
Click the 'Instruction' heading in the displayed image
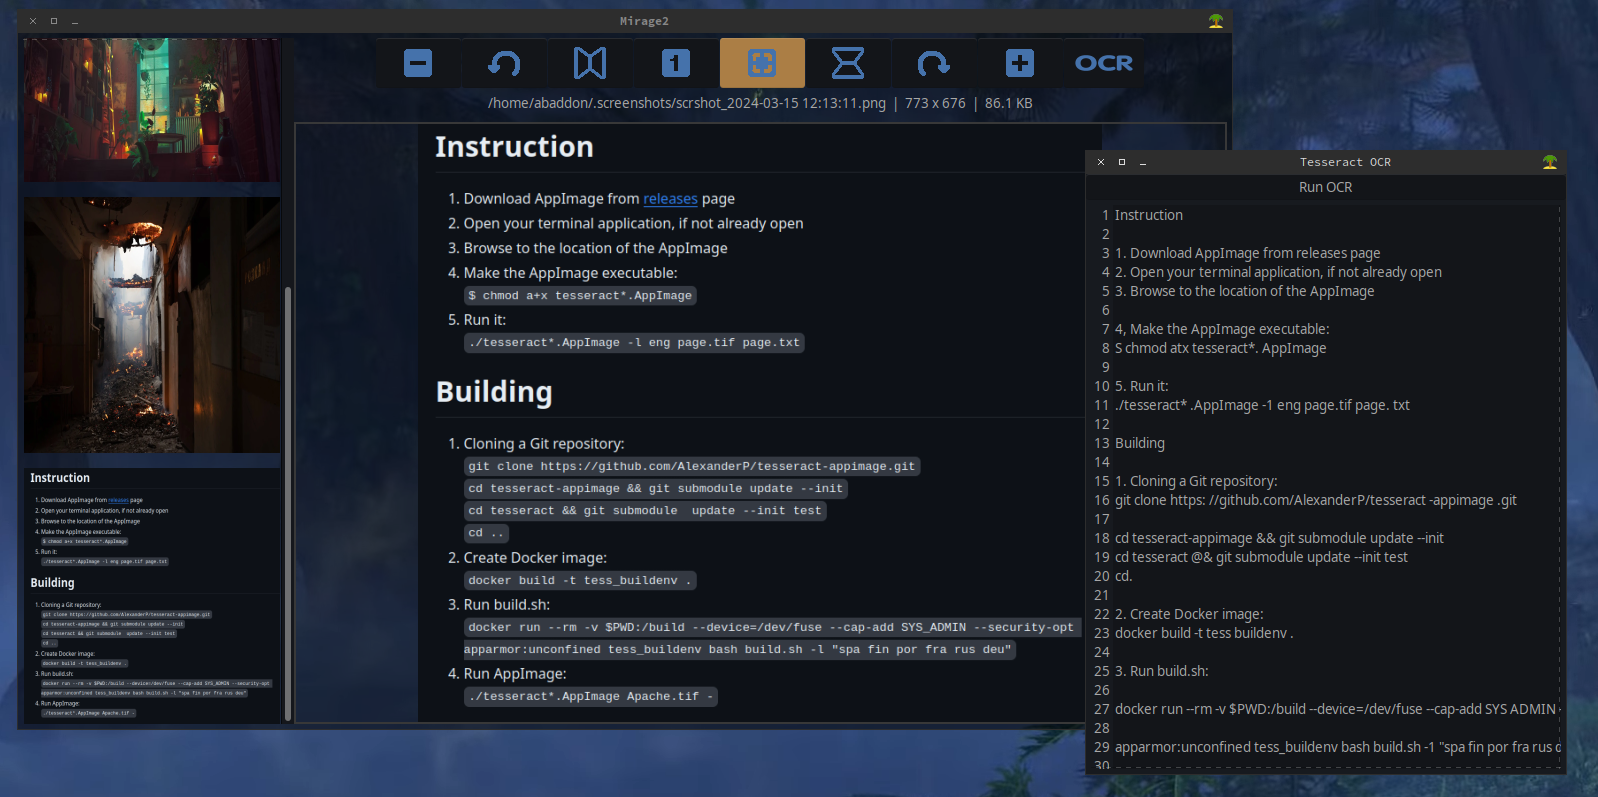(x=514, y=147)
